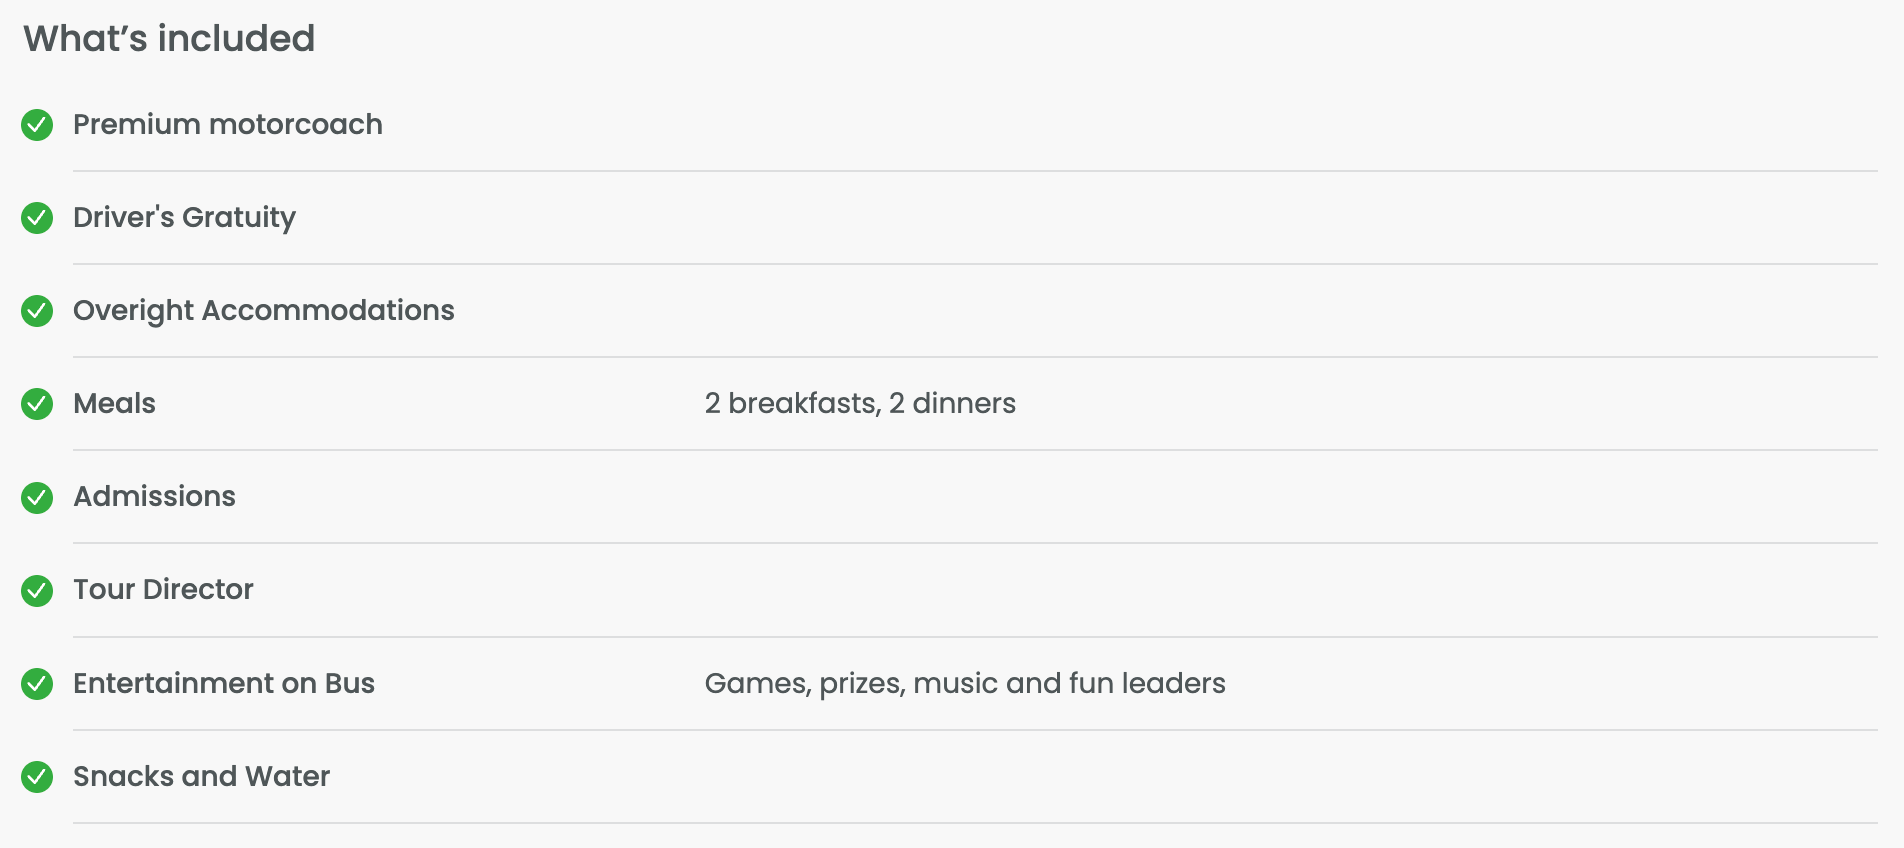The width and height of the screenshot is (1904, 848).
Task: Click the Admissions green checkmark icon
Action: click(37, 497)
